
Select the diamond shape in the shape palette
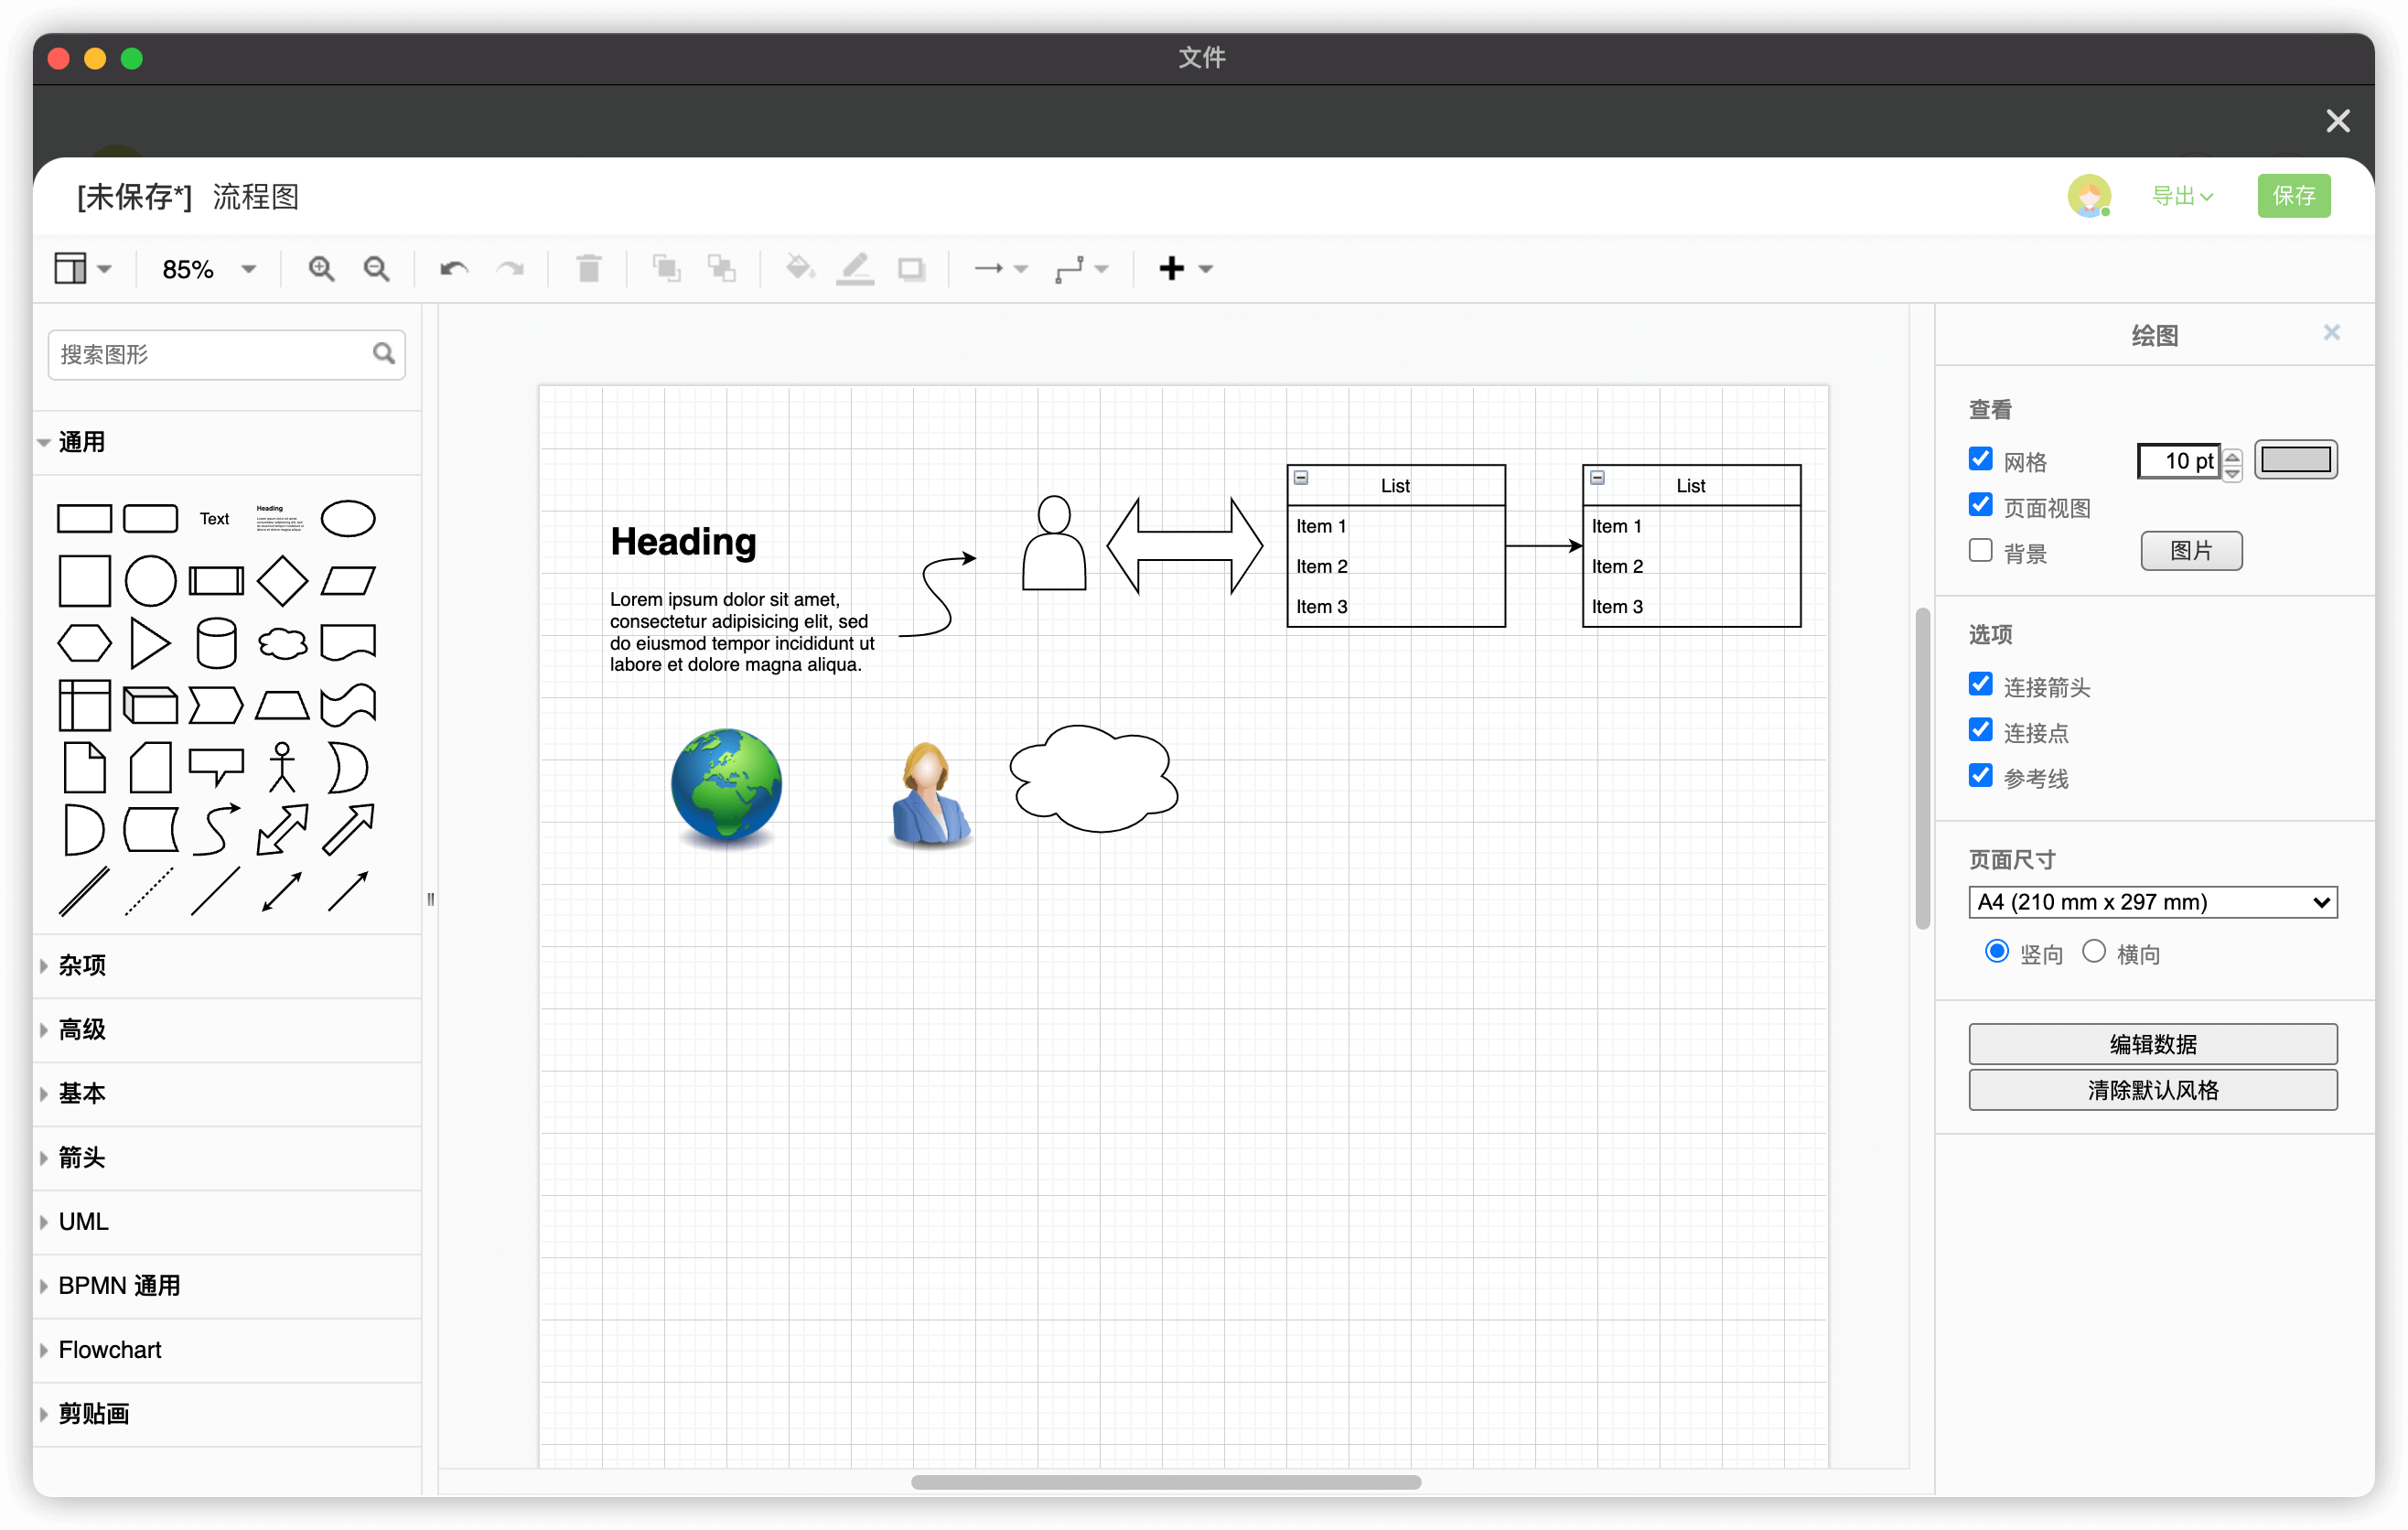(x=282, y=581)
